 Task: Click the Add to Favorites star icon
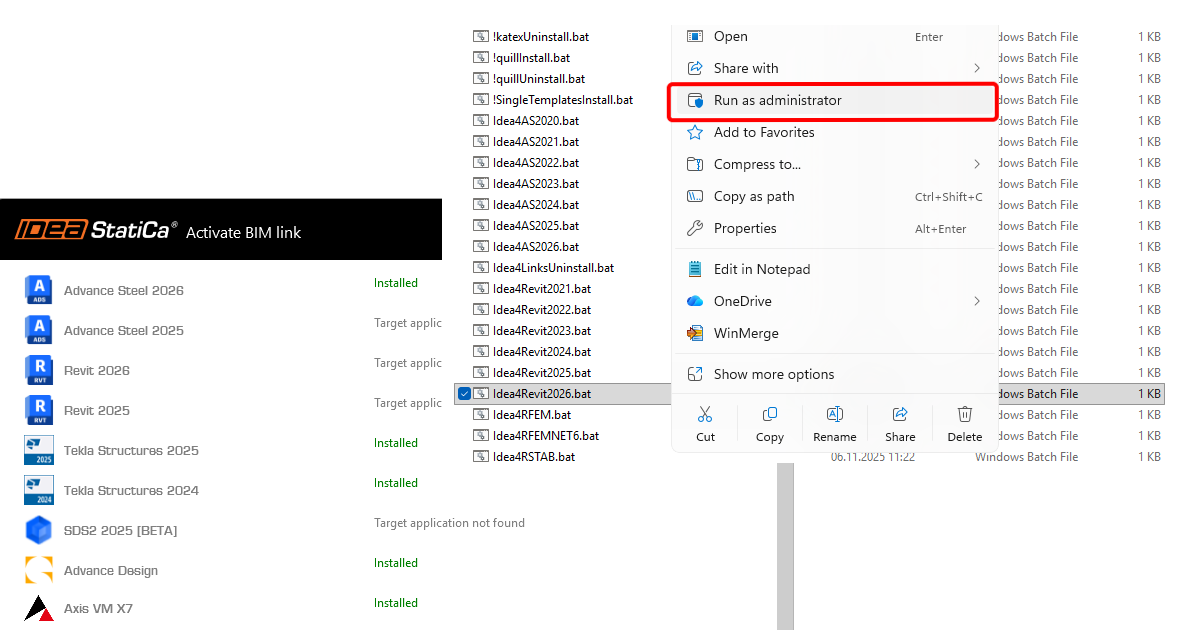695,132
